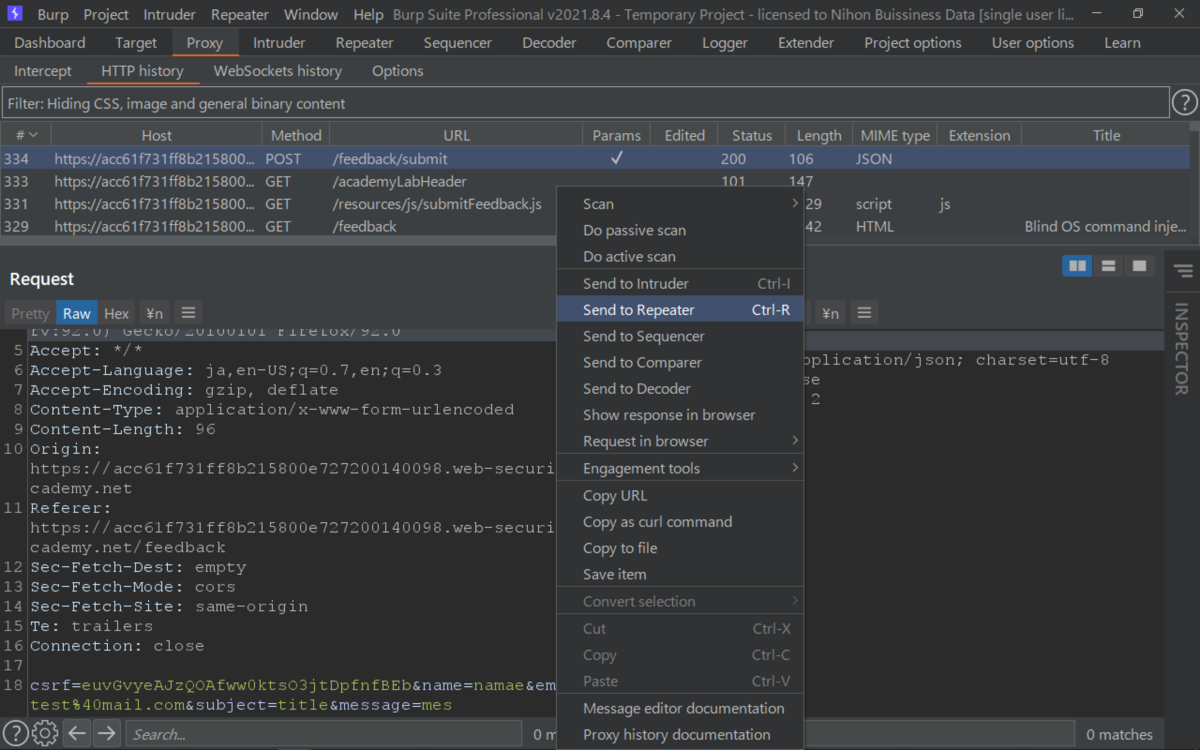Switch to the Extender tab
The image size is (1200, 750).
pos(806,43)
